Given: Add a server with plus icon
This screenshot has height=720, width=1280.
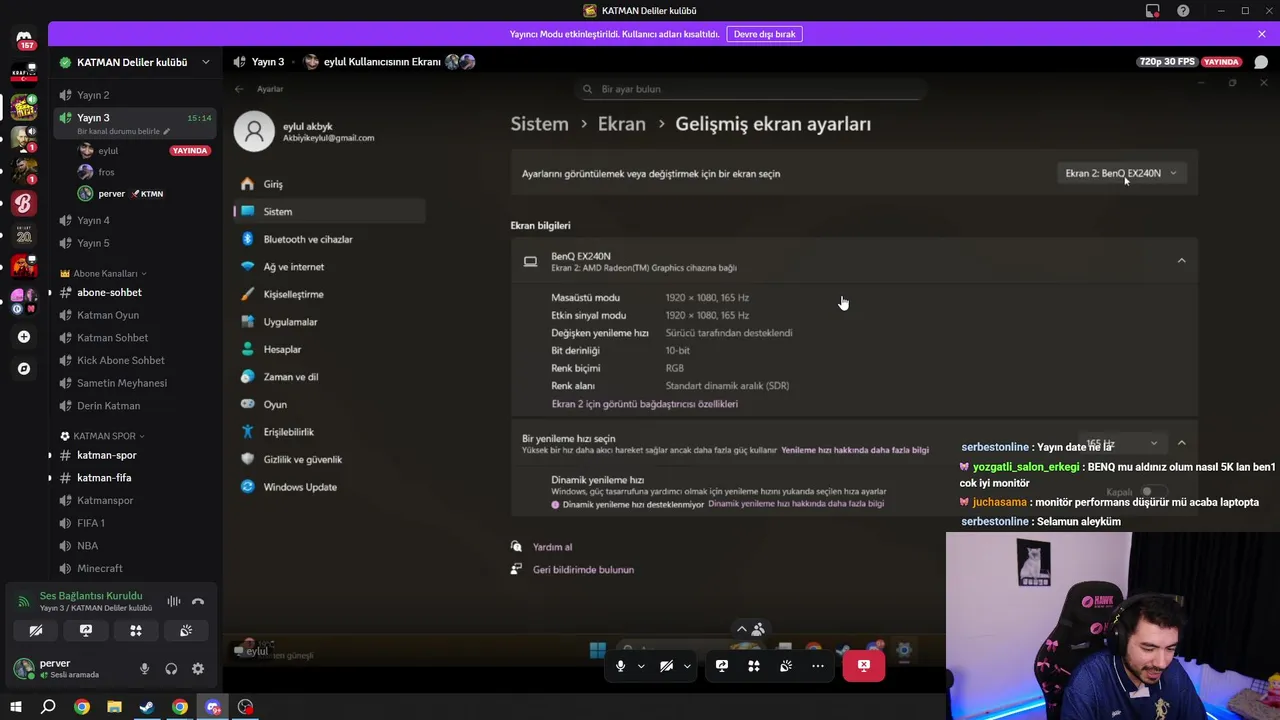Looking at the screenshot, I should pos(24,337).
